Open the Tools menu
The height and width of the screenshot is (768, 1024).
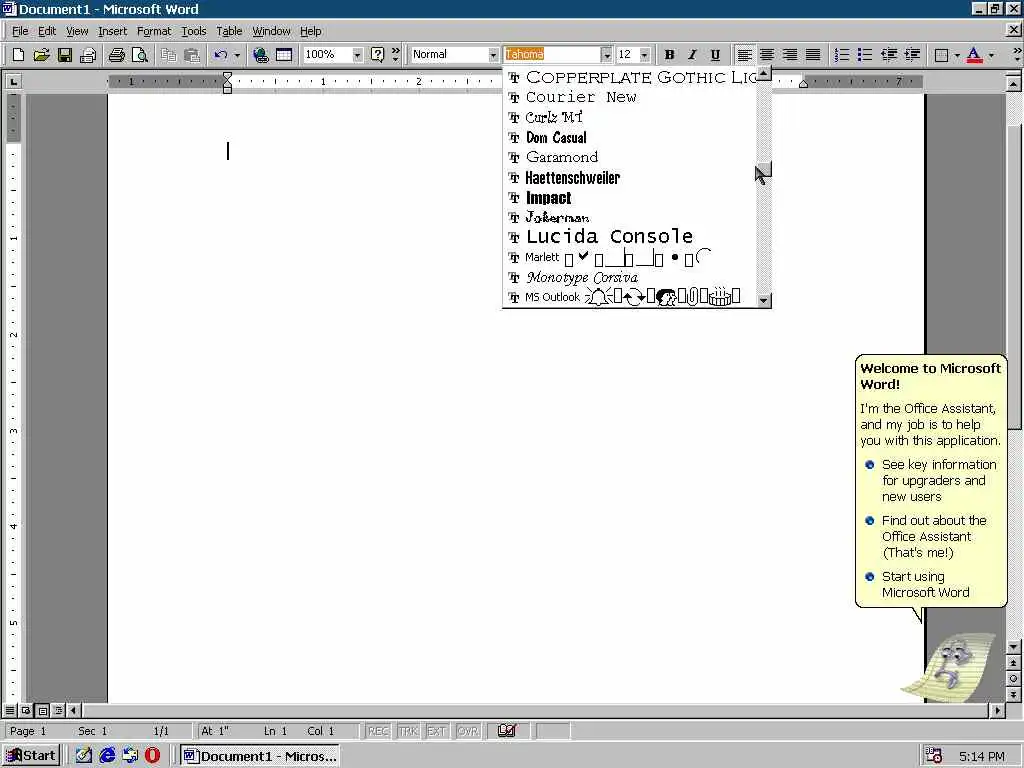[x=193, y=31]
